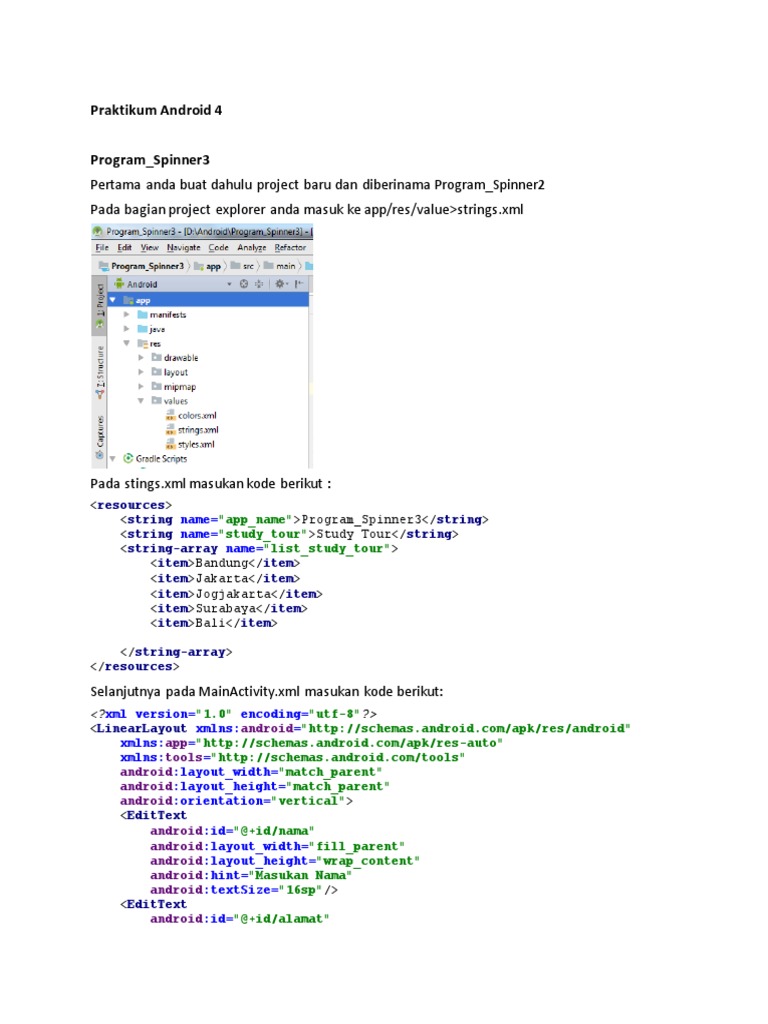Click the manifests folder icon
Image resolution: width=768 pixels, height=1024 pixels.
(x=142, y=314)
